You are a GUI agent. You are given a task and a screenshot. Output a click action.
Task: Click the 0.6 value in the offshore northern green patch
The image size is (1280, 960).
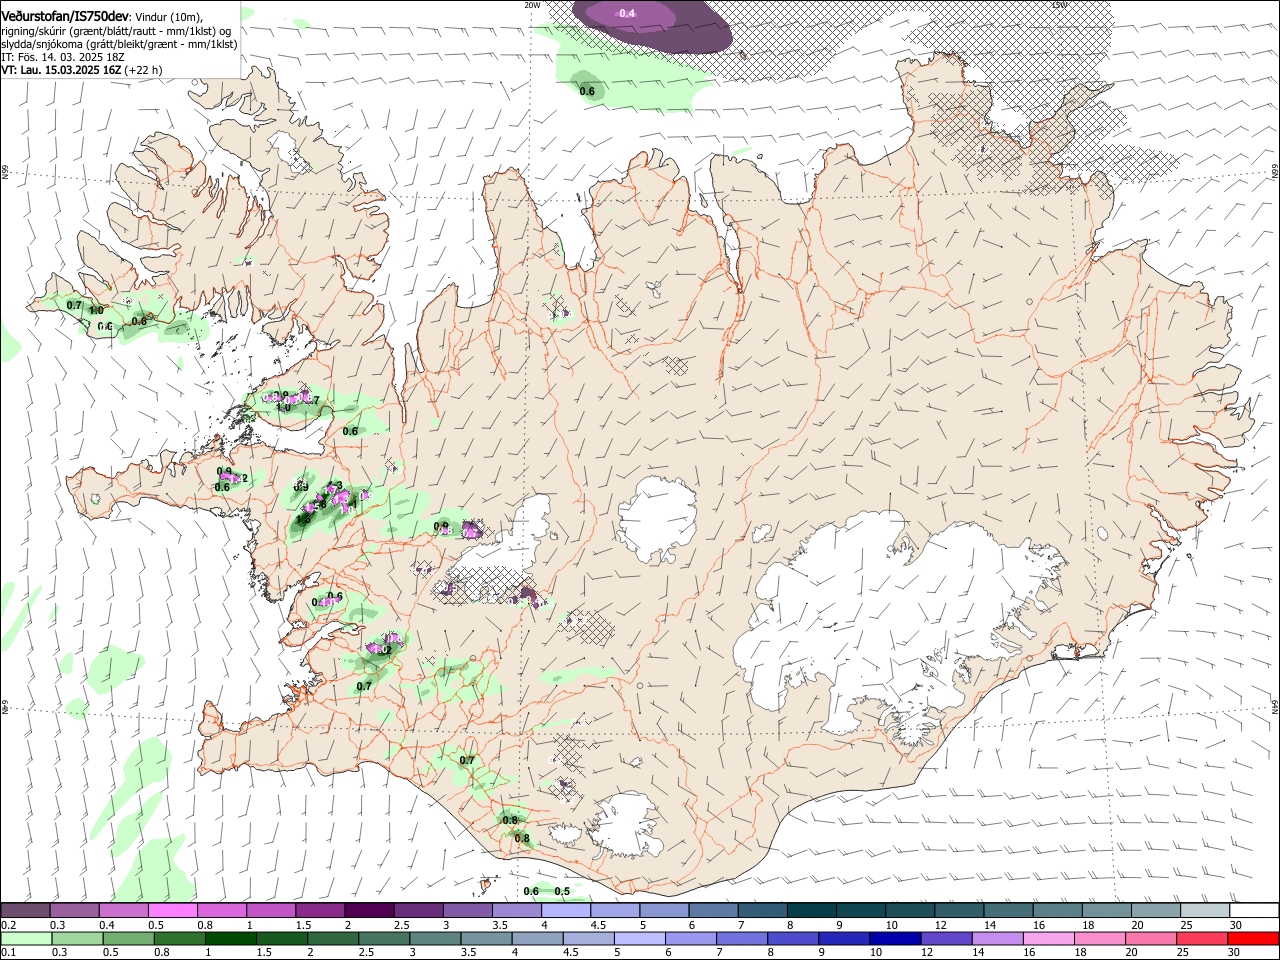(x=587, y=92)
